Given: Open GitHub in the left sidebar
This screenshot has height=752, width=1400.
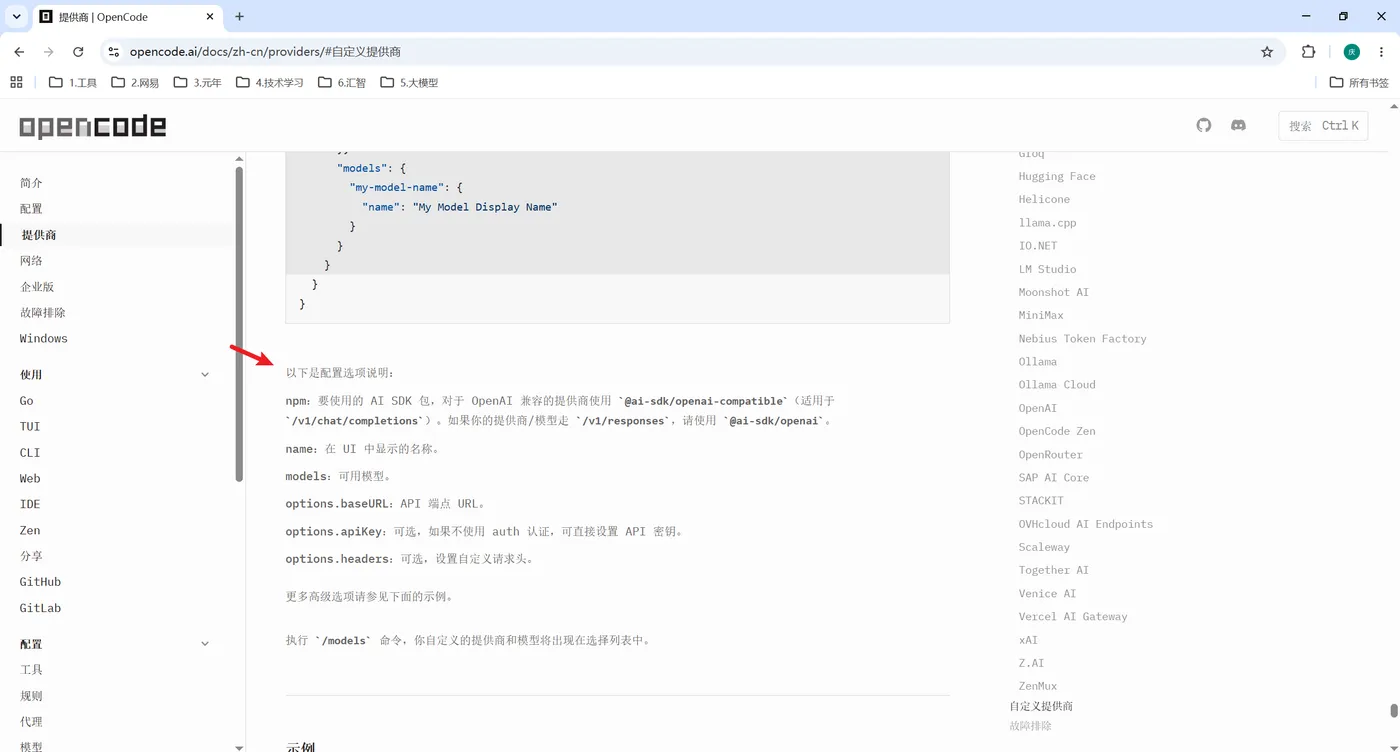Looking at the screenshot, I should point(40,582).
